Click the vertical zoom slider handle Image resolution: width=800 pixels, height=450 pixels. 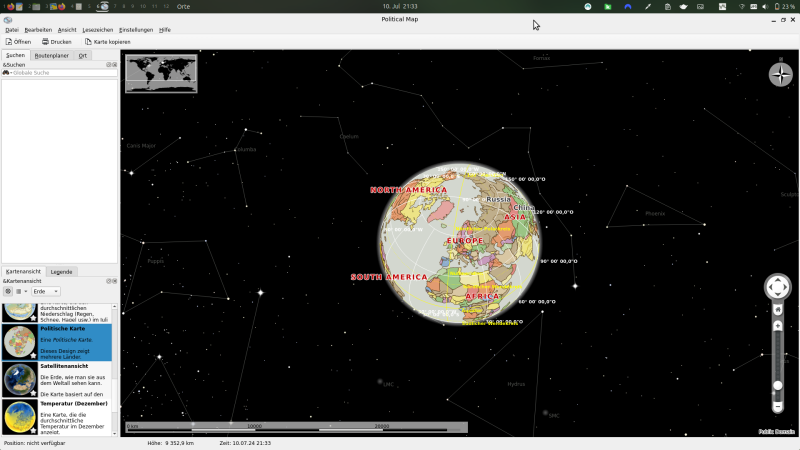(x=778, y=385)
